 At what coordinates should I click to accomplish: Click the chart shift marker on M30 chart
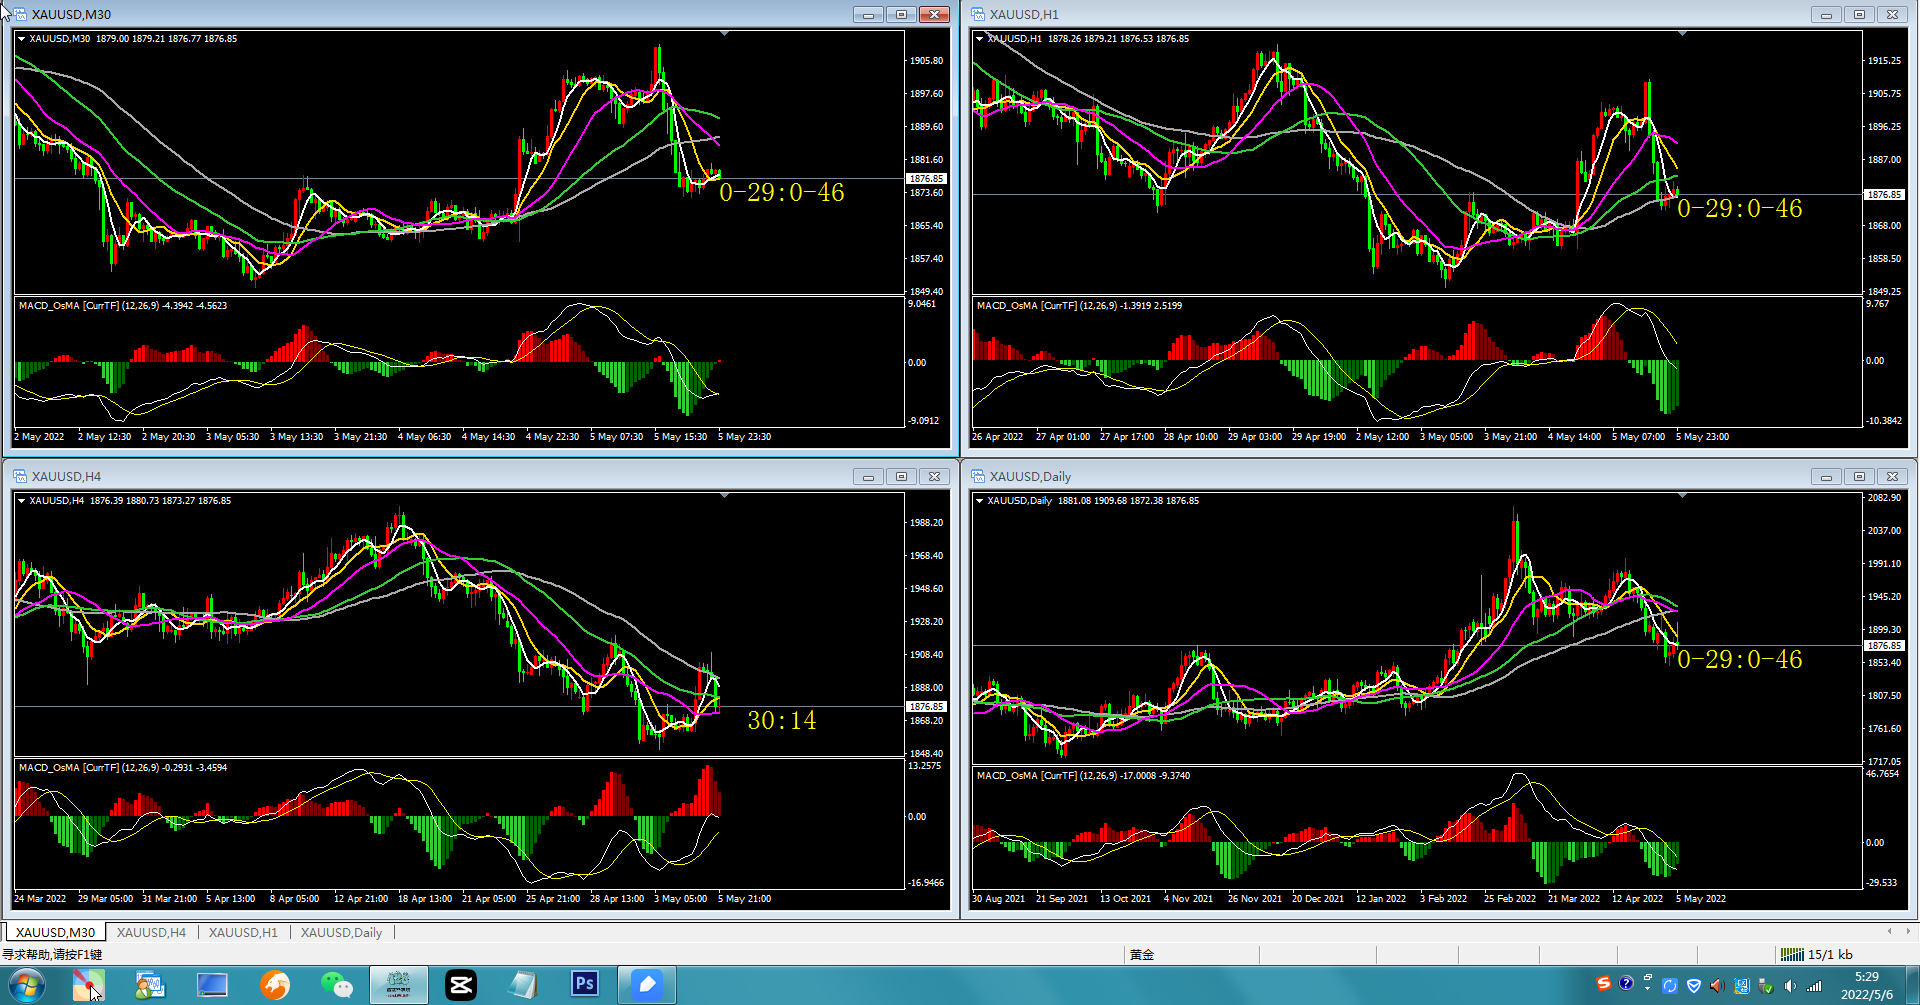(724, 34)
